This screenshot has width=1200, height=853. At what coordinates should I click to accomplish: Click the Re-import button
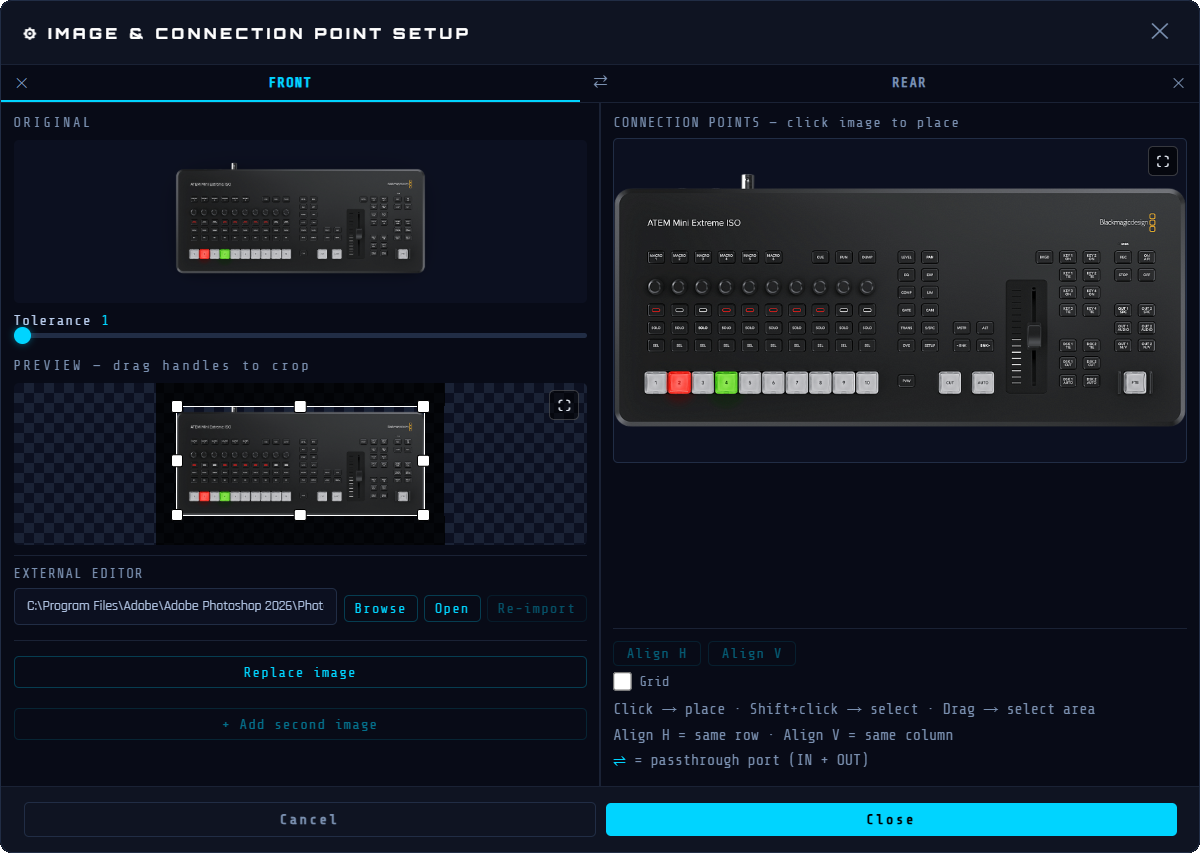(x=536, y=608)
